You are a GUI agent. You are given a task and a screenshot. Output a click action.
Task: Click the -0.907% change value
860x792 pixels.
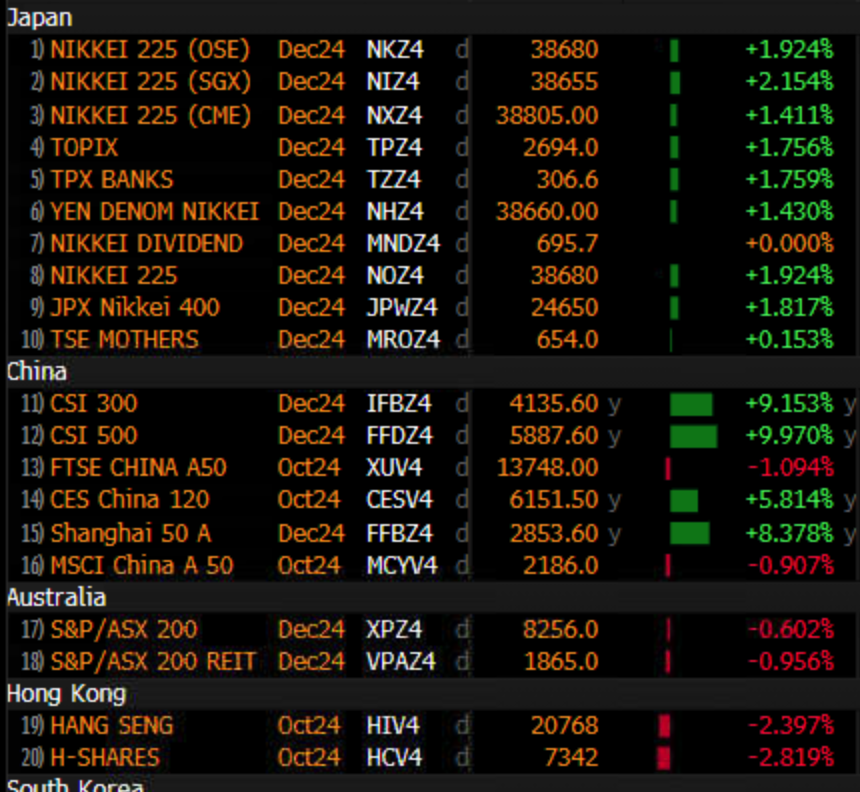791,565
